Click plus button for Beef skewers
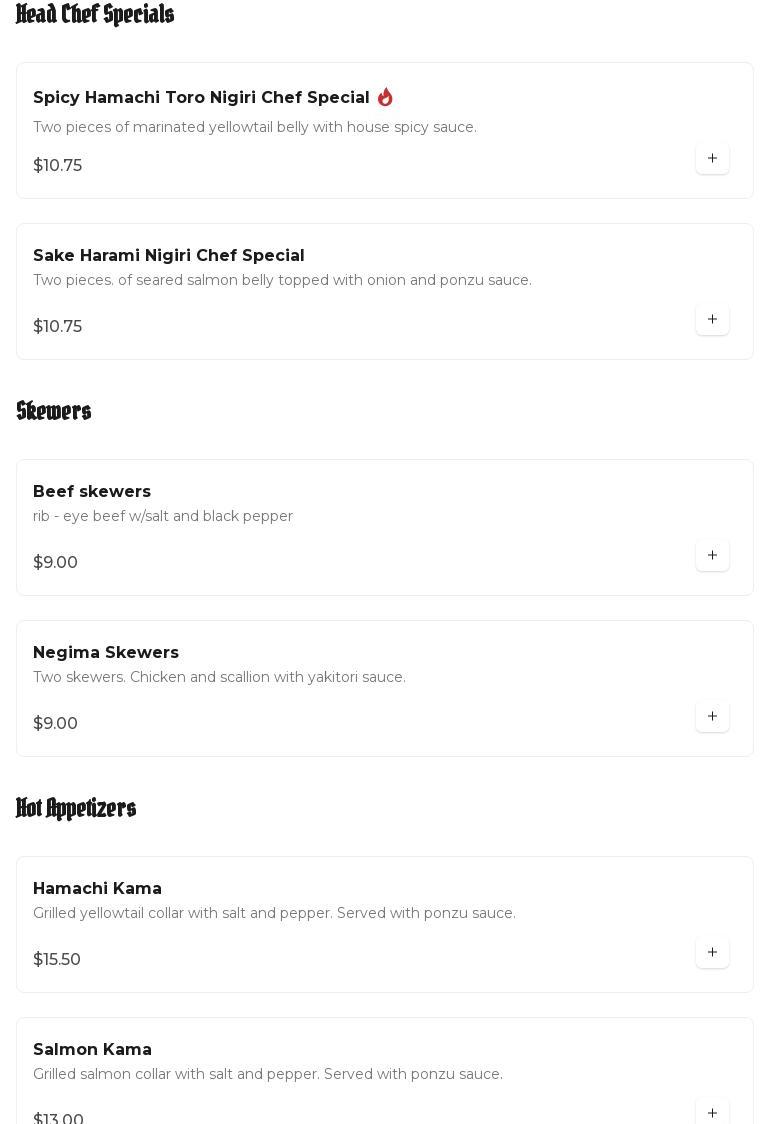Screen dimensions: 770x1124 712,555
